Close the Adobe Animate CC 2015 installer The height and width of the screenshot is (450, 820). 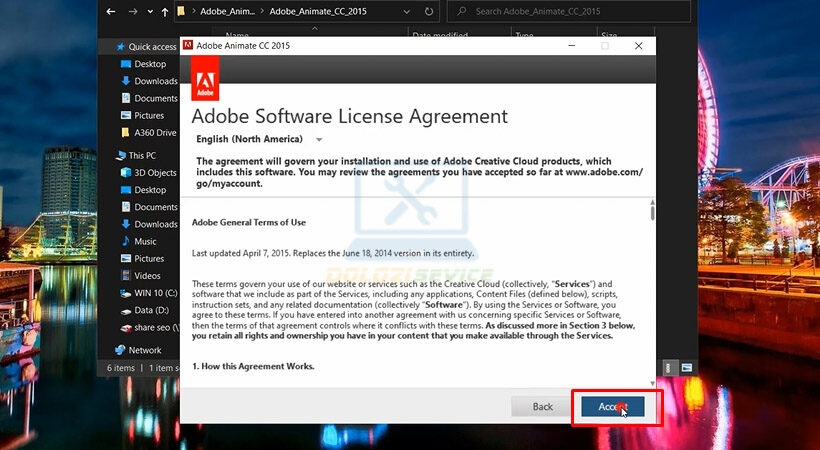[639, 46]
